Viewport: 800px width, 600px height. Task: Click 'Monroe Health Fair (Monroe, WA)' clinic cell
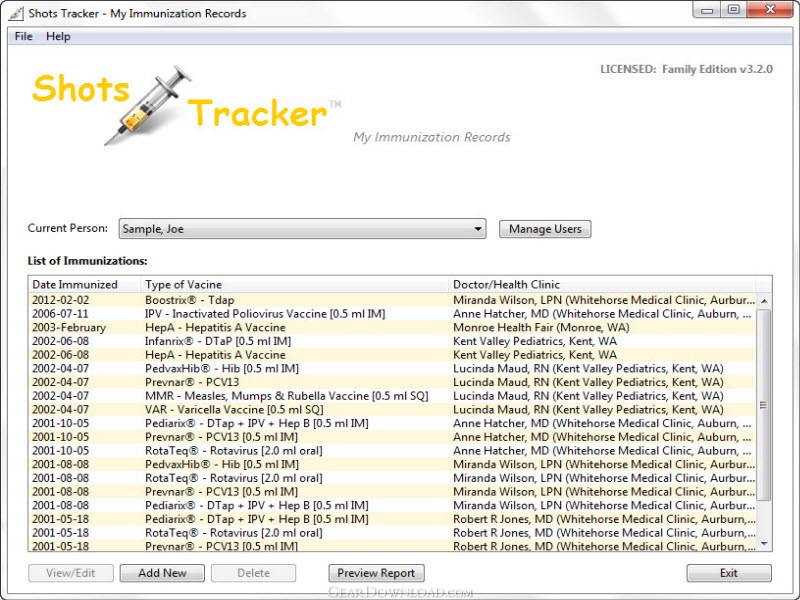pos(541,328)
